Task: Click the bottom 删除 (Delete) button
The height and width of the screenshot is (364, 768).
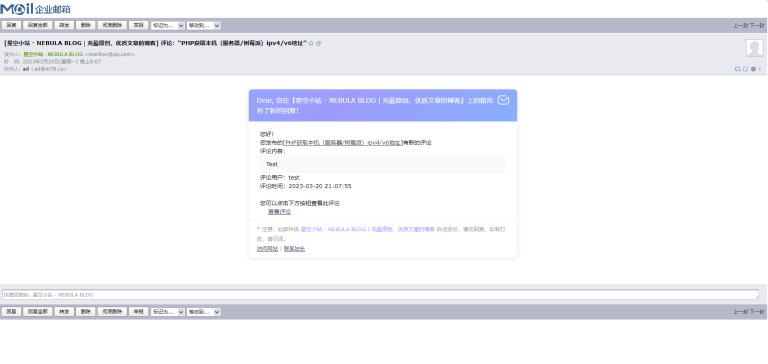Action: point(86,312)
